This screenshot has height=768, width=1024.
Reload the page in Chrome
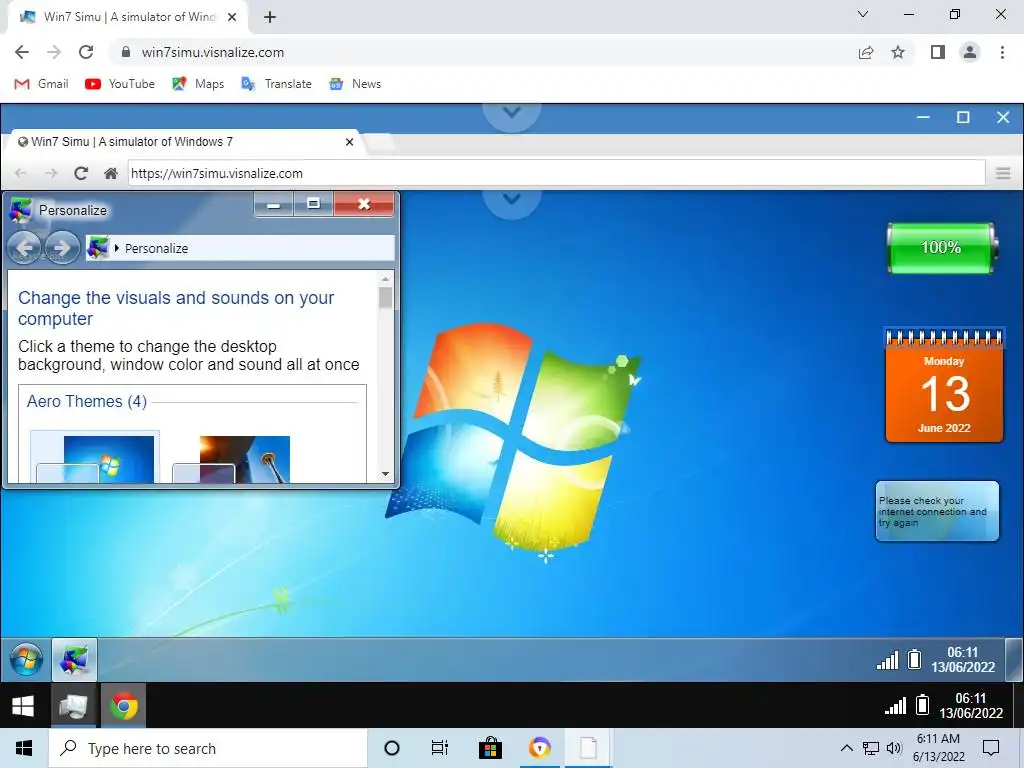pyautogui.click(x=86, y=52)
